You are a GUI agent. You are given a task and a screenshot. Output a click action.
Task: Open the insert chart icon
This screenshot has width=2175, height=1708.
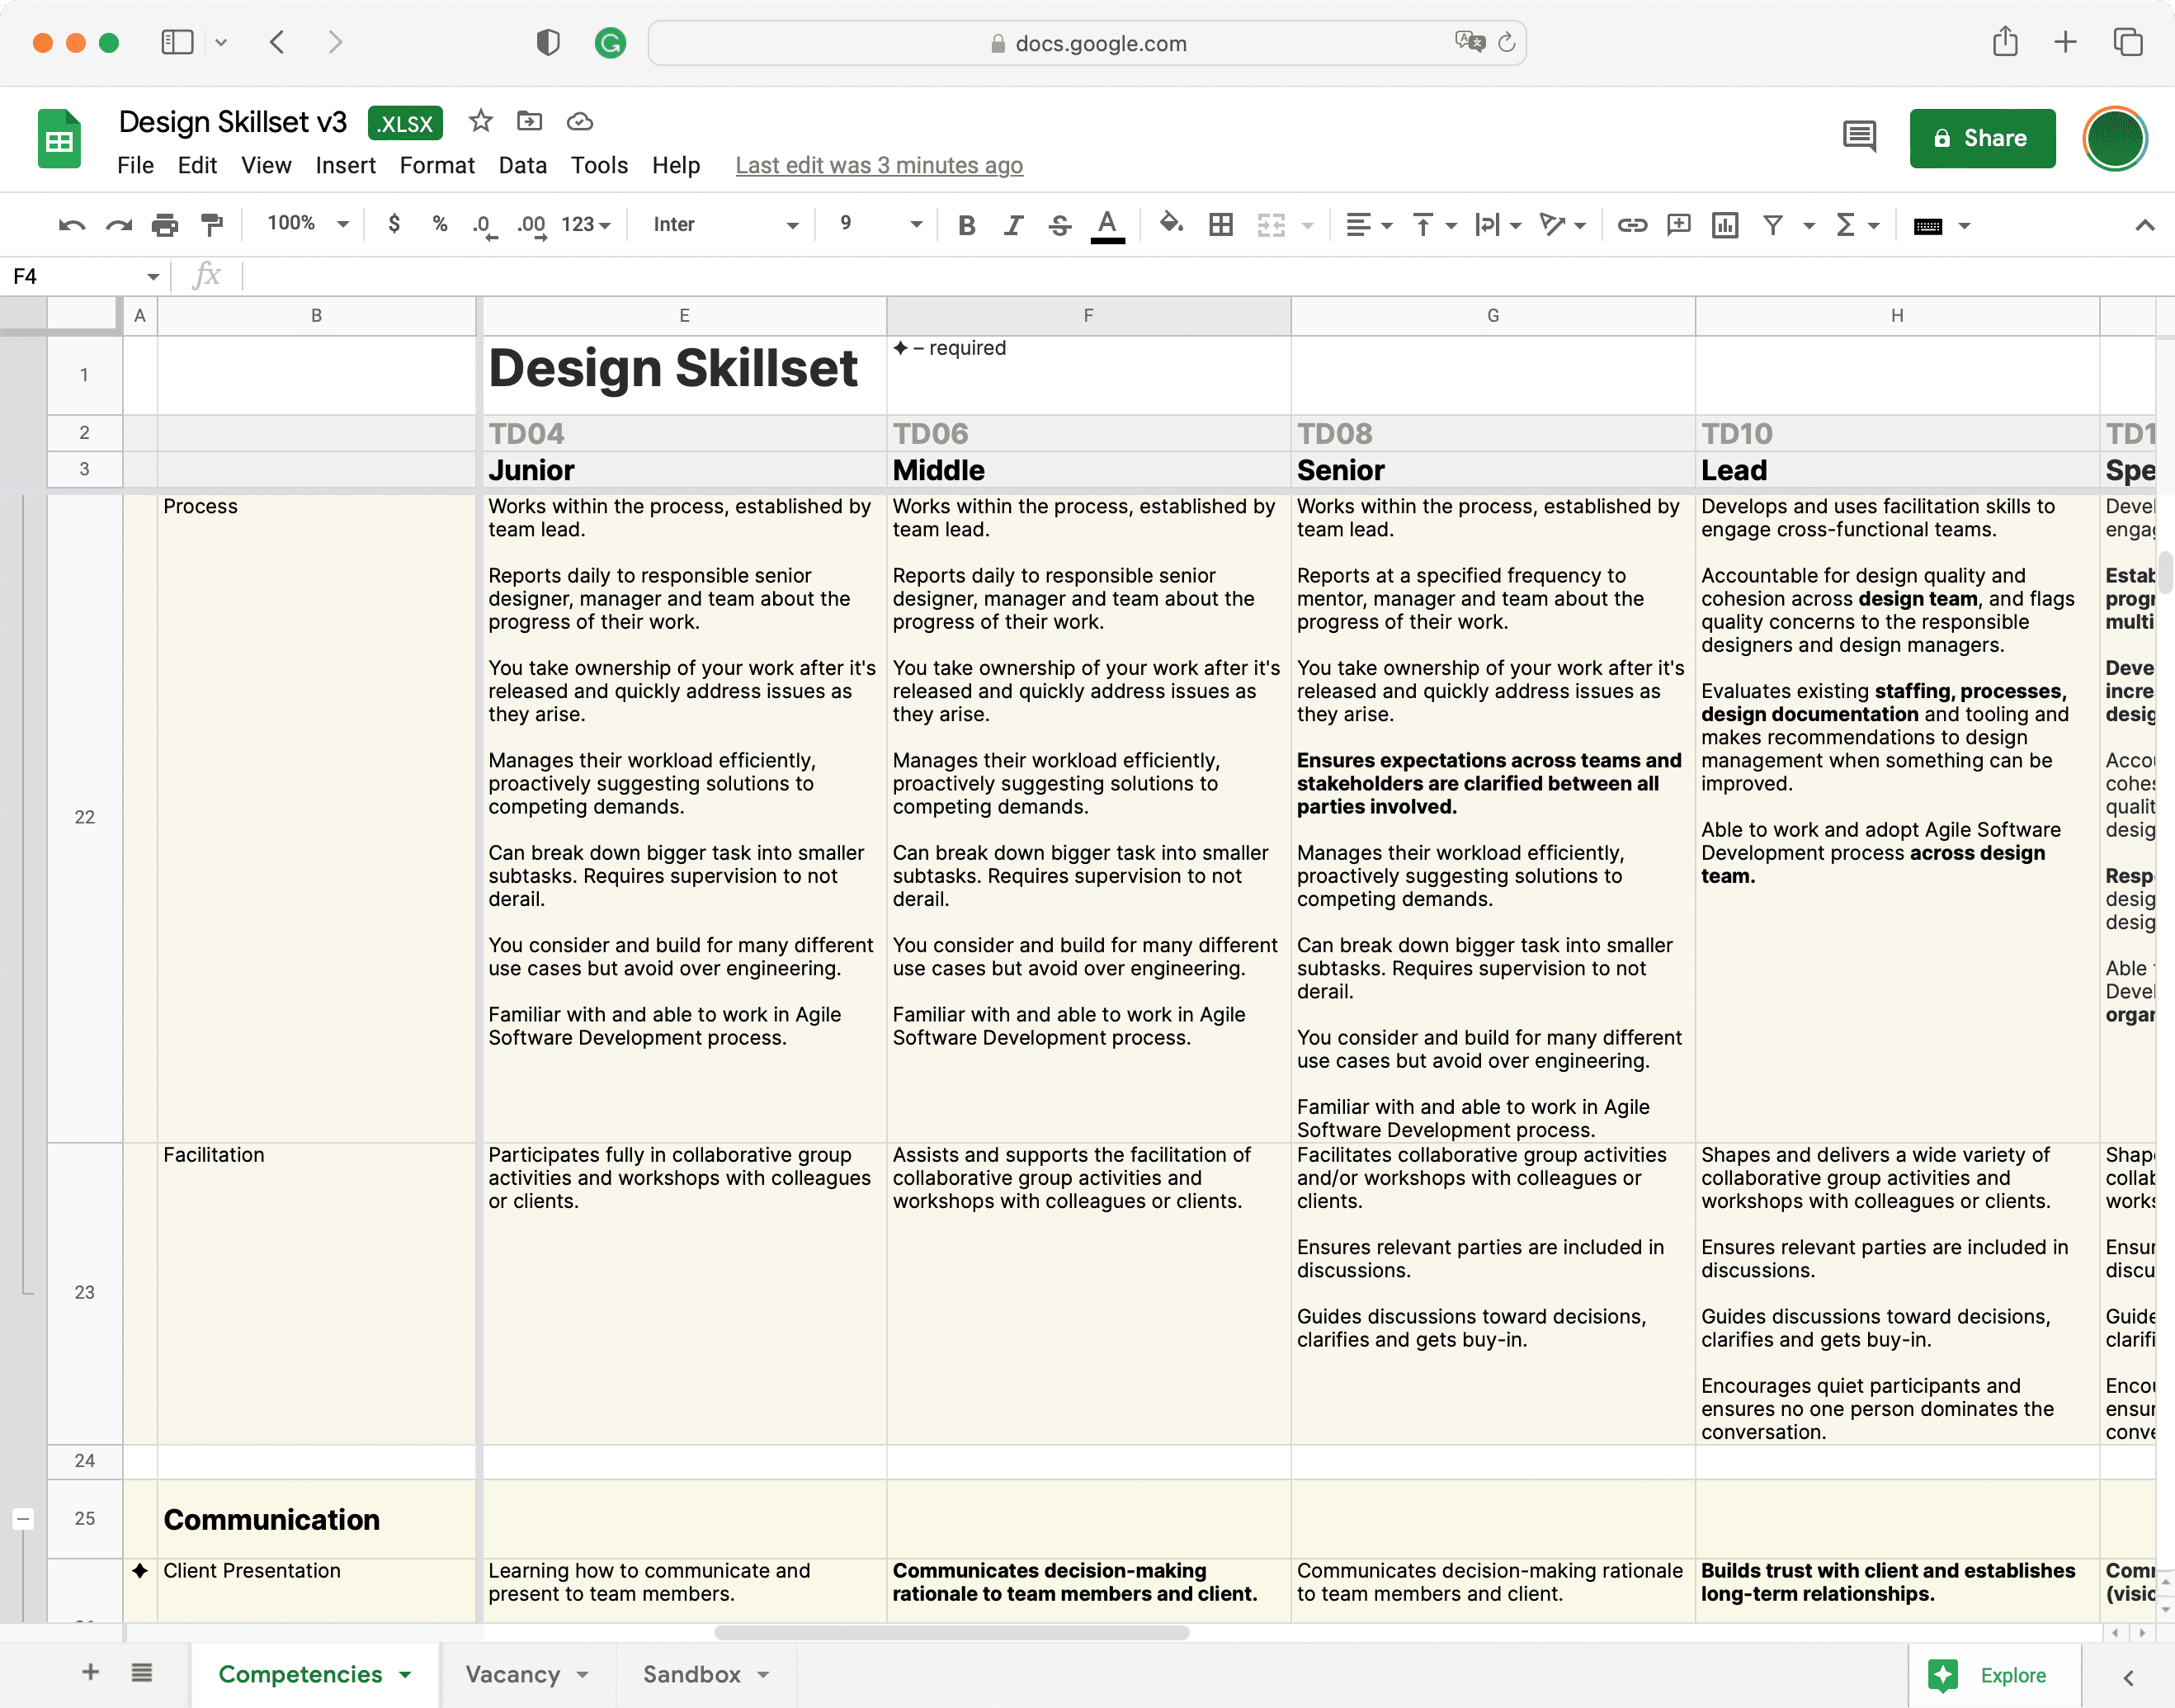(1725, 225)
